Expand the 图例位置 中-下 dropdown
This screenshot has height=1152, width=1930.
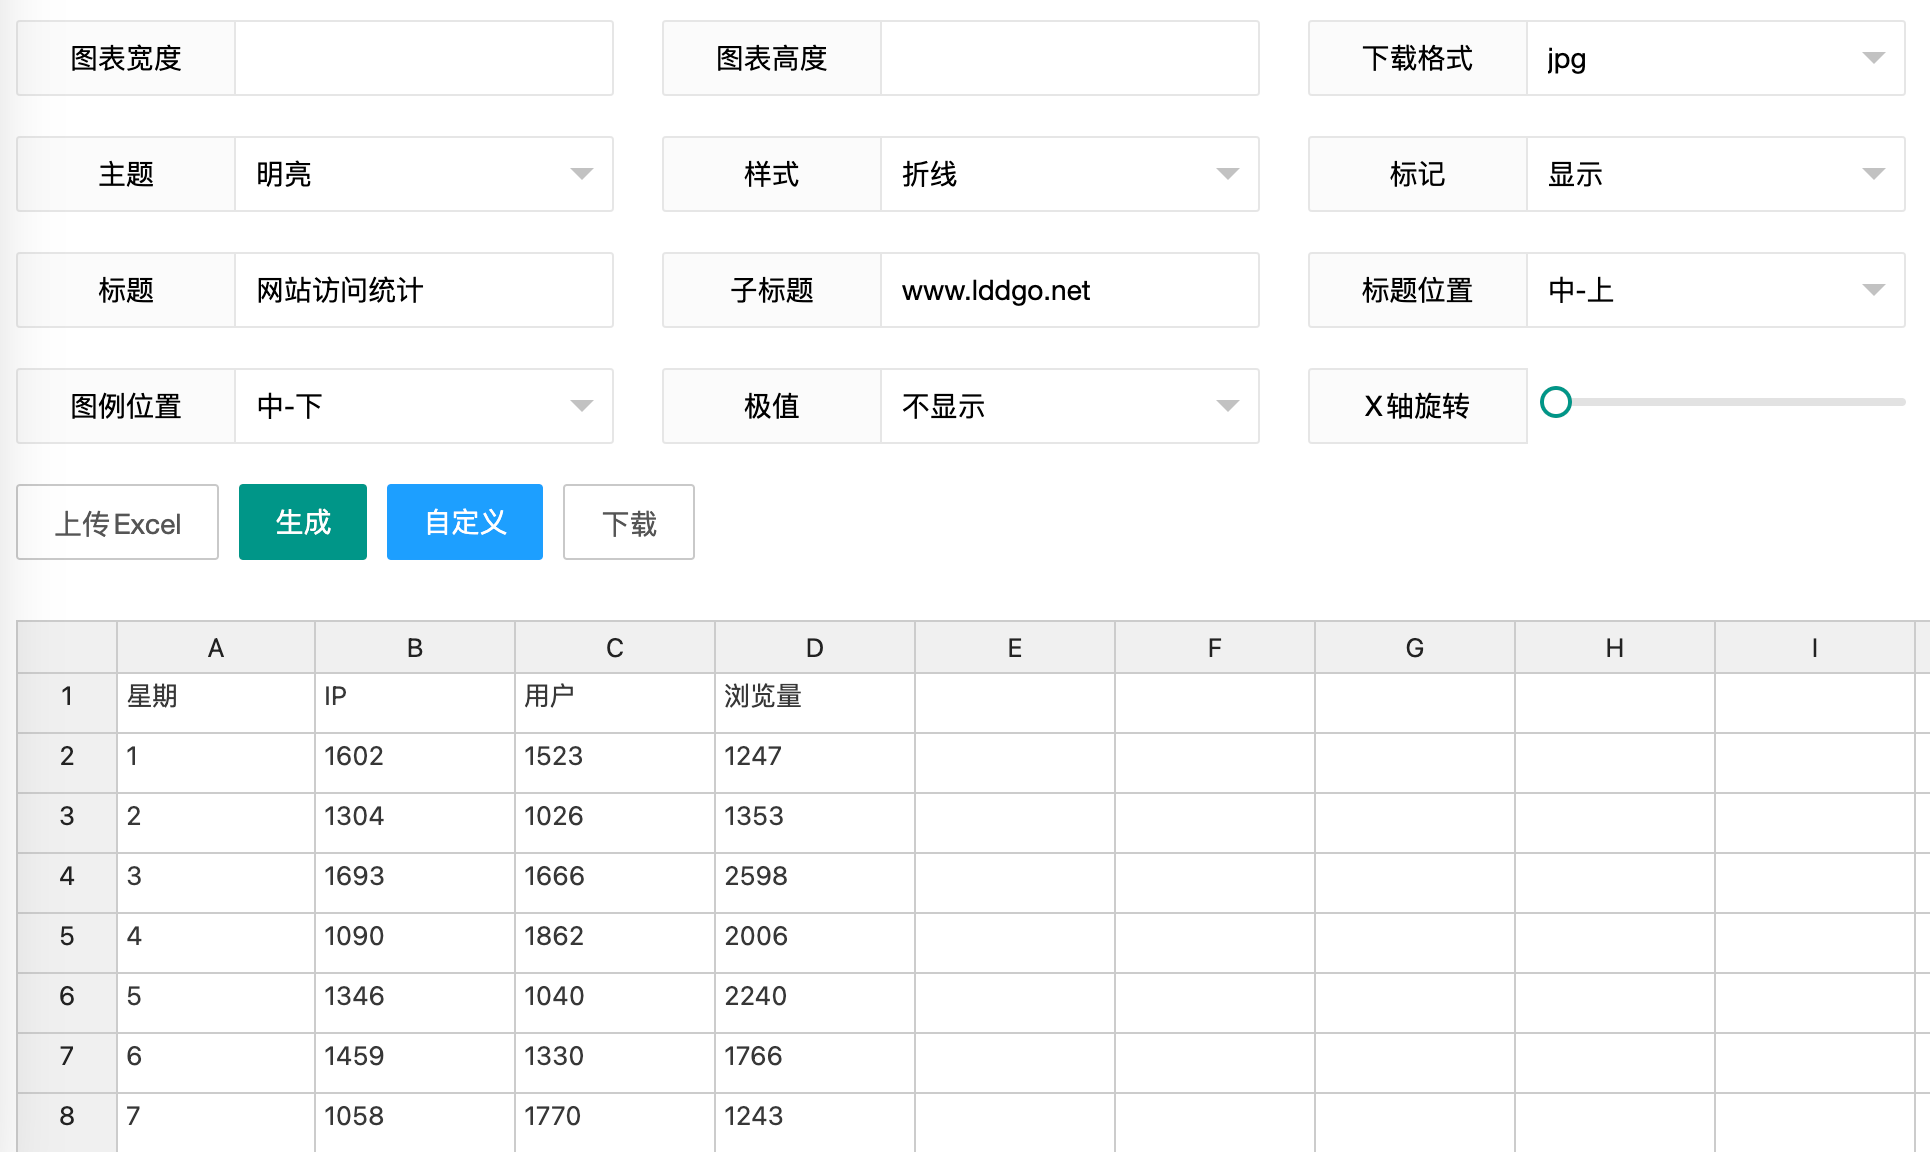point(423,406)
